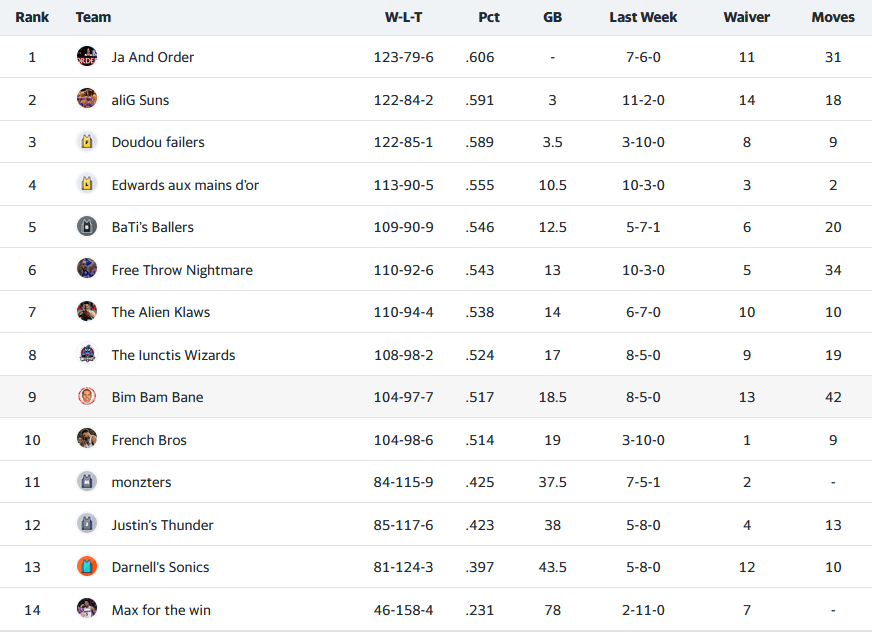872x633 pixels.
Task: Click the Darnell's Sonics orange jersey icon
Action: coord(87,567)
